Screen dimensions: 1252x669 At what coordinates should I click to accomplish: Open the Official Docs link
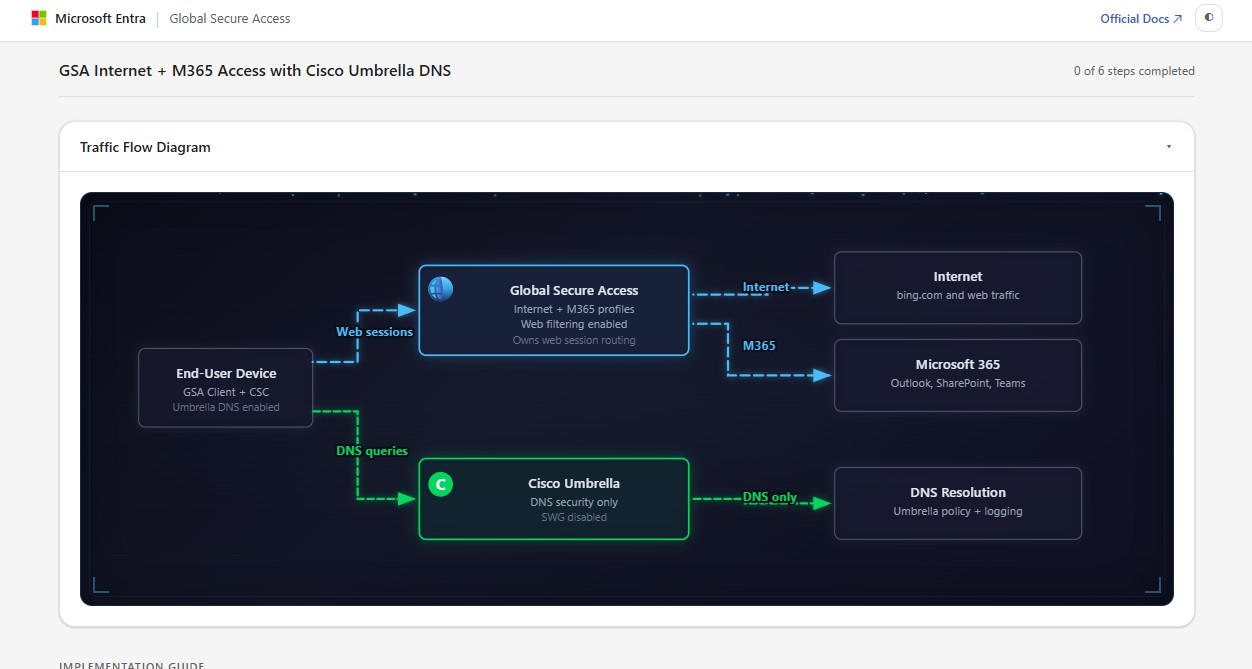1141,19
